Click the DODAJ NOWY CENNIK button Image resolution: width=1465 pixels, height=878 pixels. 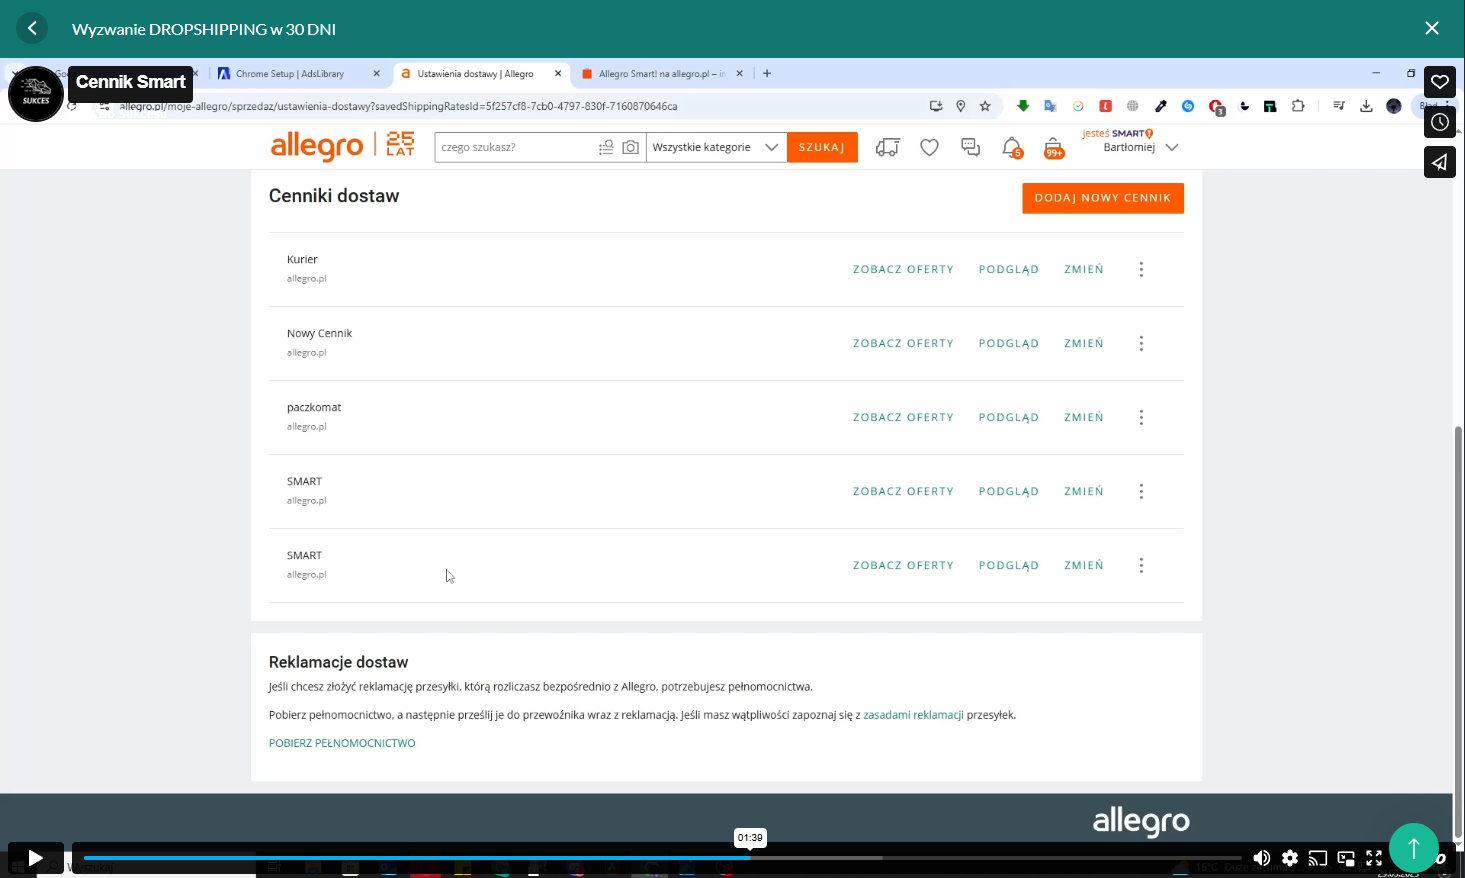point(1102,198)
